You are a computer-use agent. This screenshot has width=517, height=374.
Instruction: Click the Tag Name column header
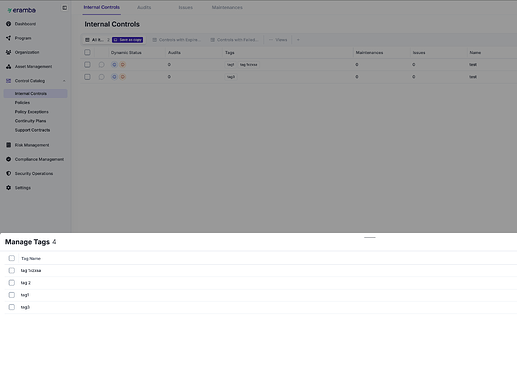[x=31, y=258]
